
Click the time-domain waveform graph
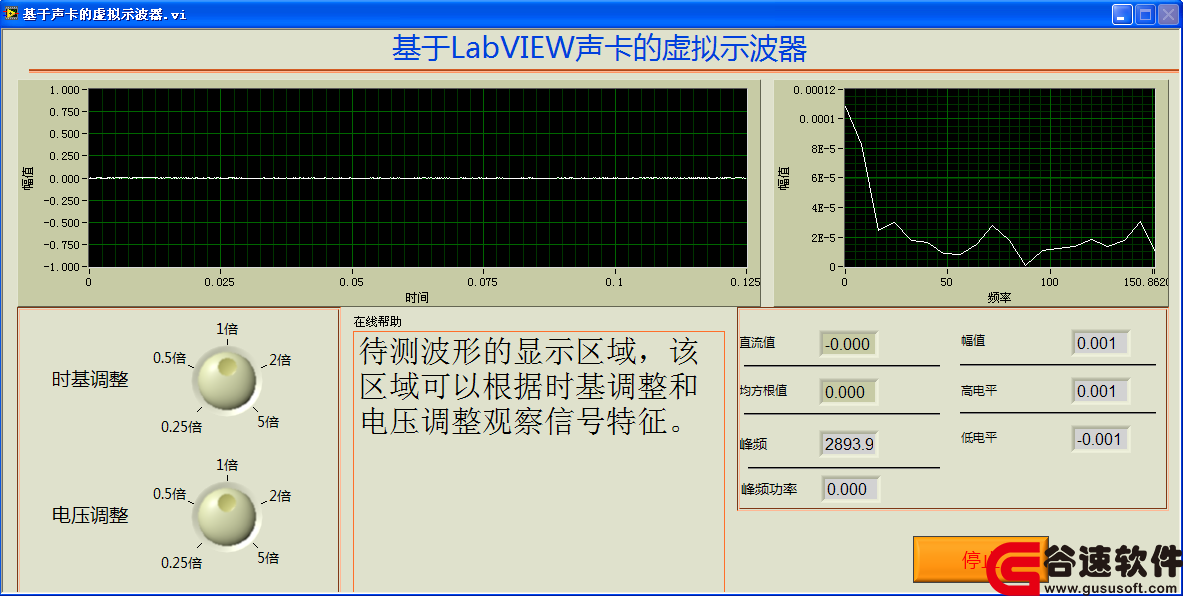pos(417,178)
